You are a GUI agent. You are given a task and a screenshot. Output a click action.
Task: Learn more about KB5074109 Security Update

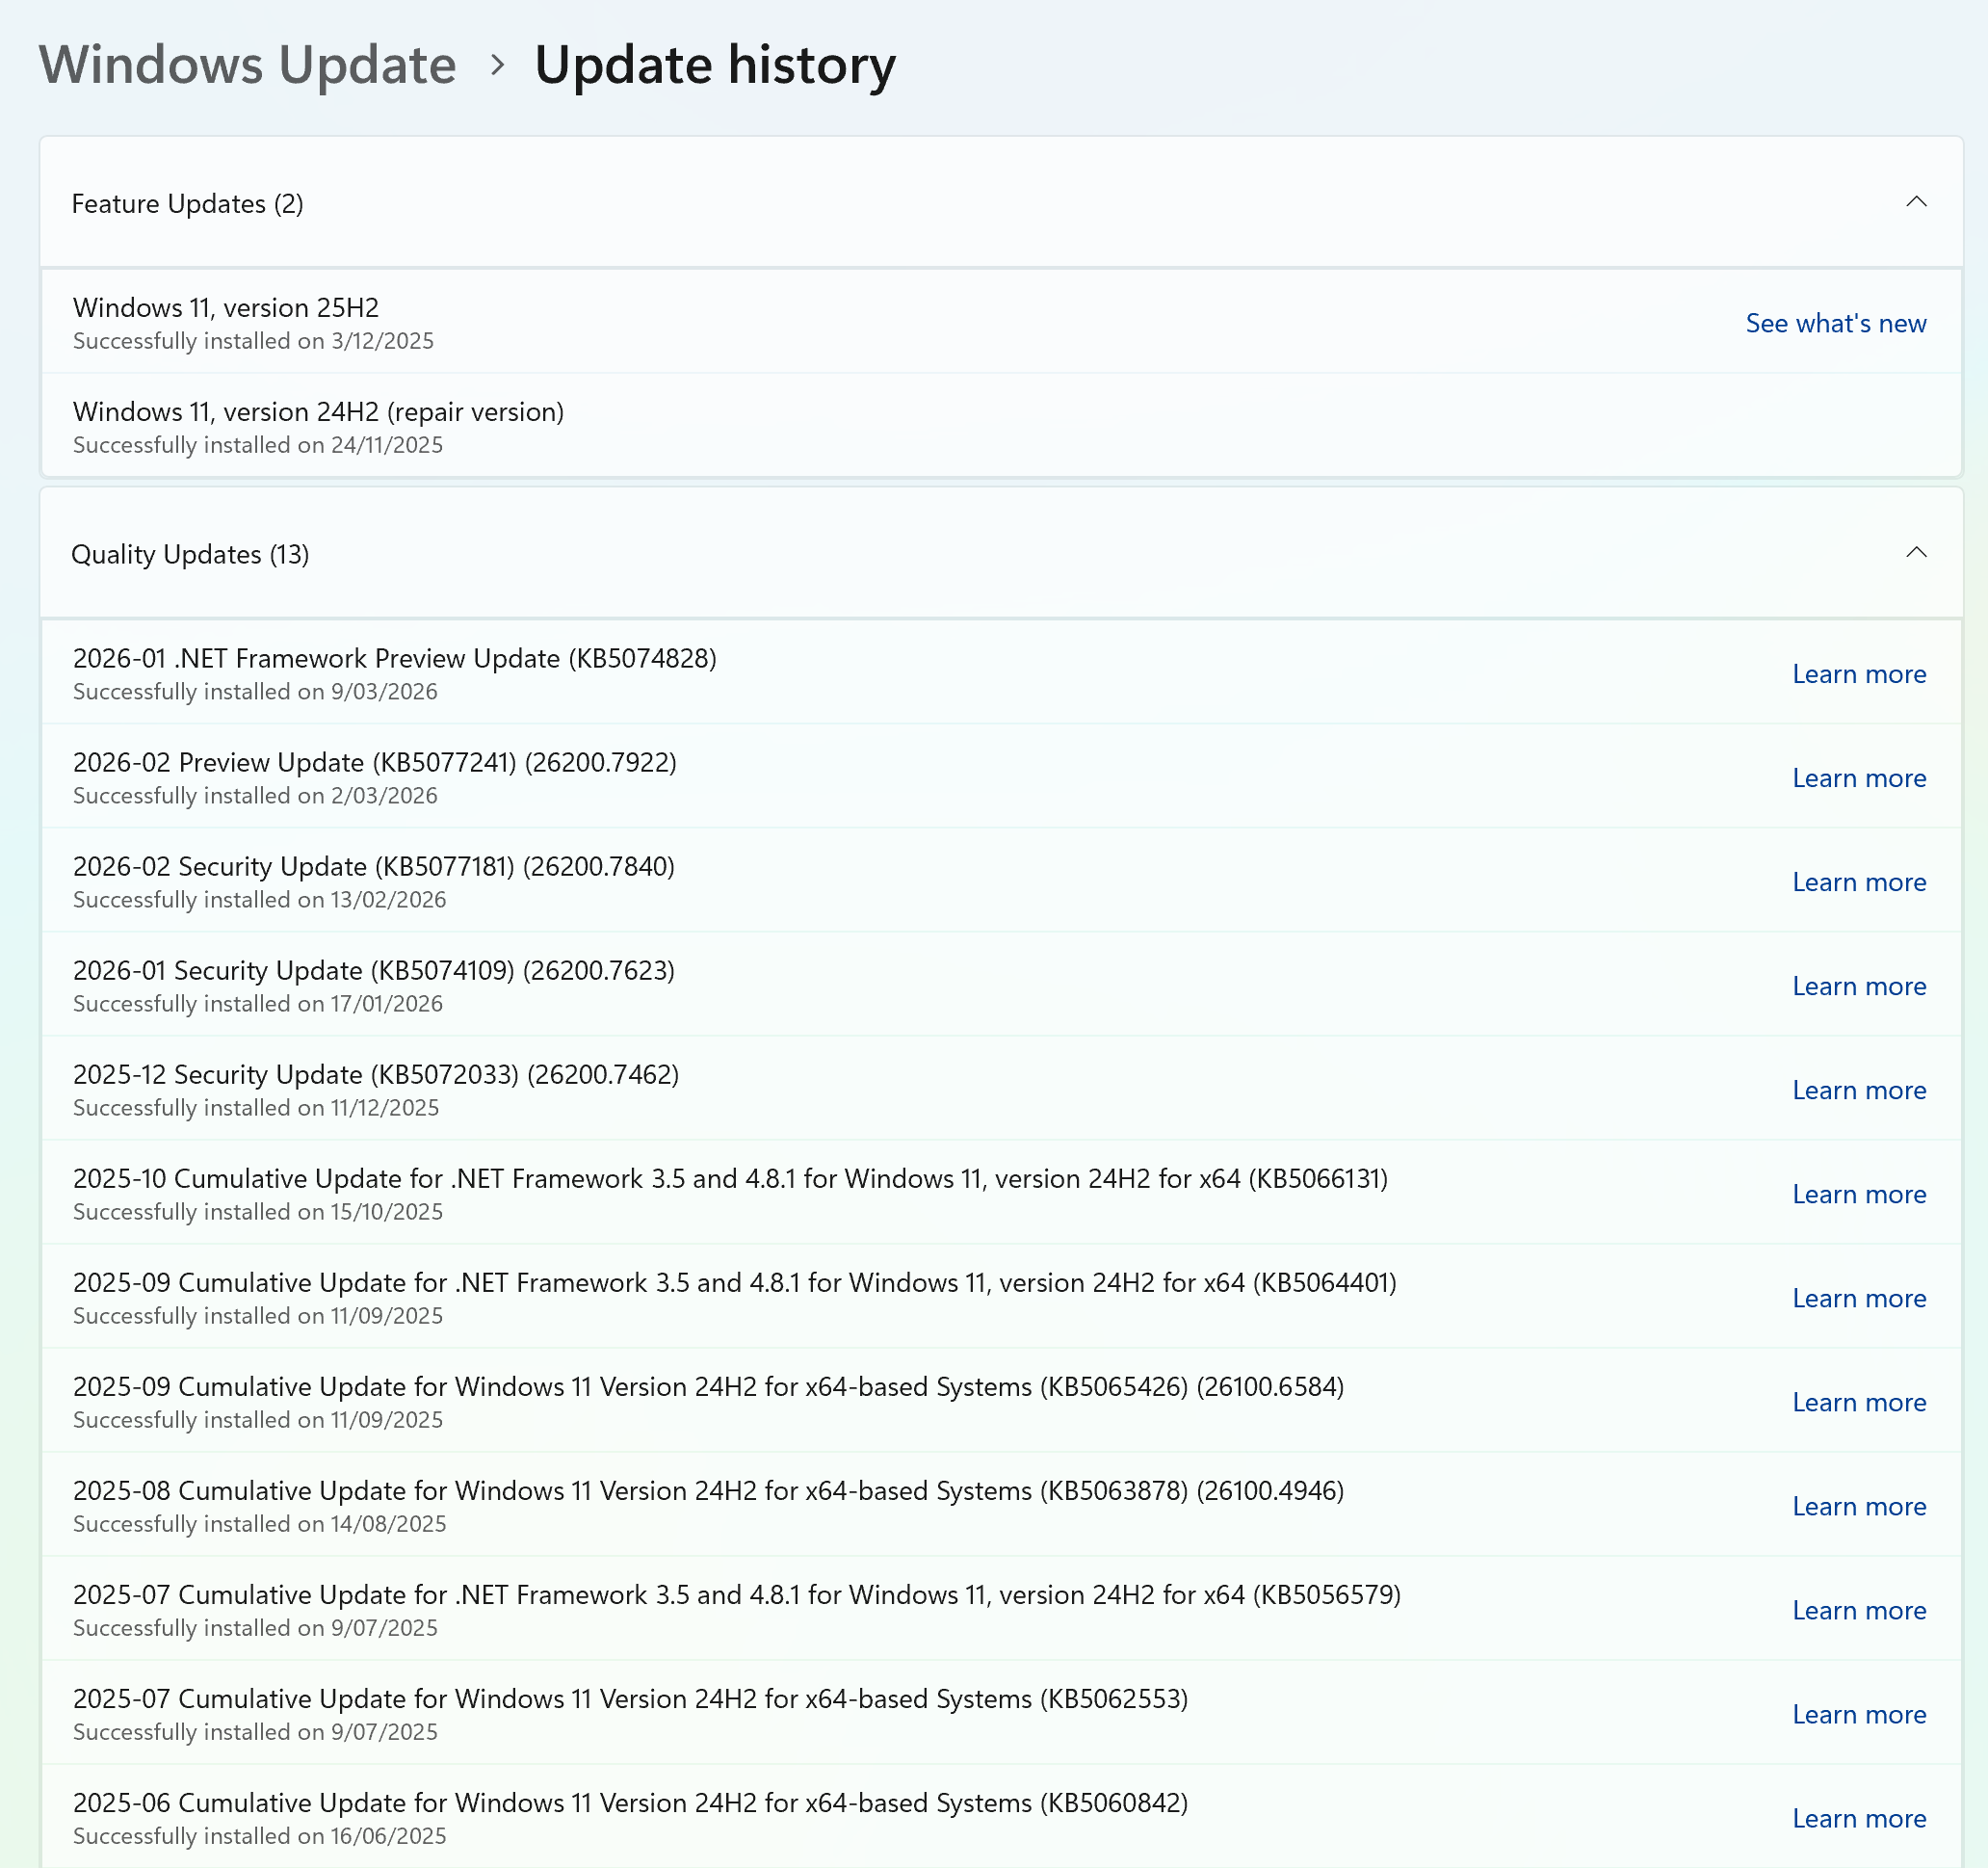[x=1858, y=986]
